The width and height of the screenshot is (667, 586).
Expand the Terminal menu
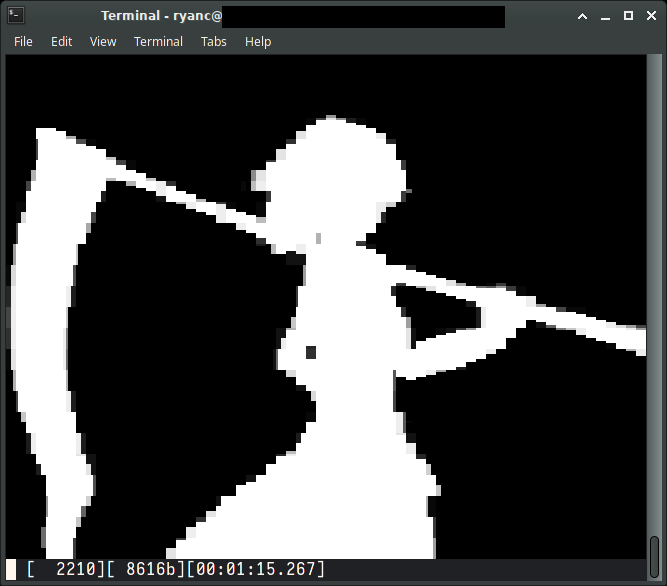(x=158, y=41)
